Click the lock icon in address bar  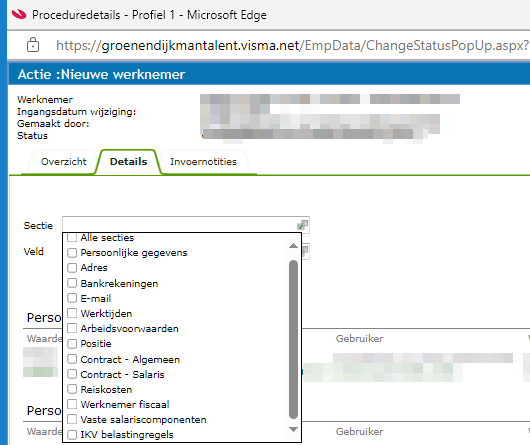(33, 45)
